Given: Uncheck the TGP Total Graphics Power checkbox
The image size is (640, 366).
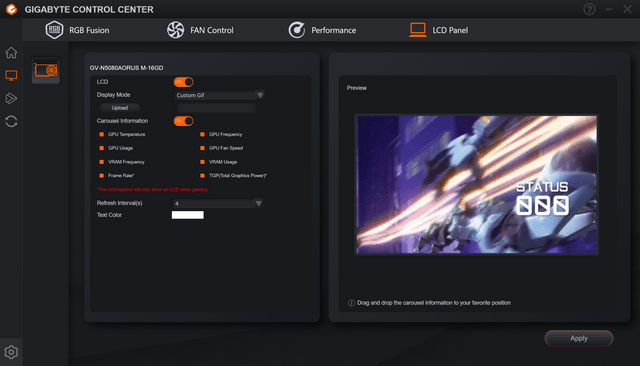Looking at the screenshot, I should (202, 175).
